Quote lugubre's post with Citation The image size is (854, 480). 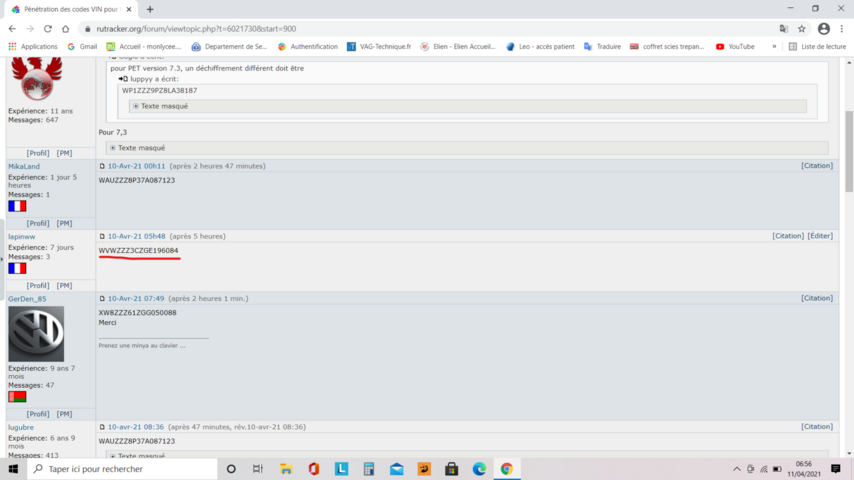tap(817, 427)
